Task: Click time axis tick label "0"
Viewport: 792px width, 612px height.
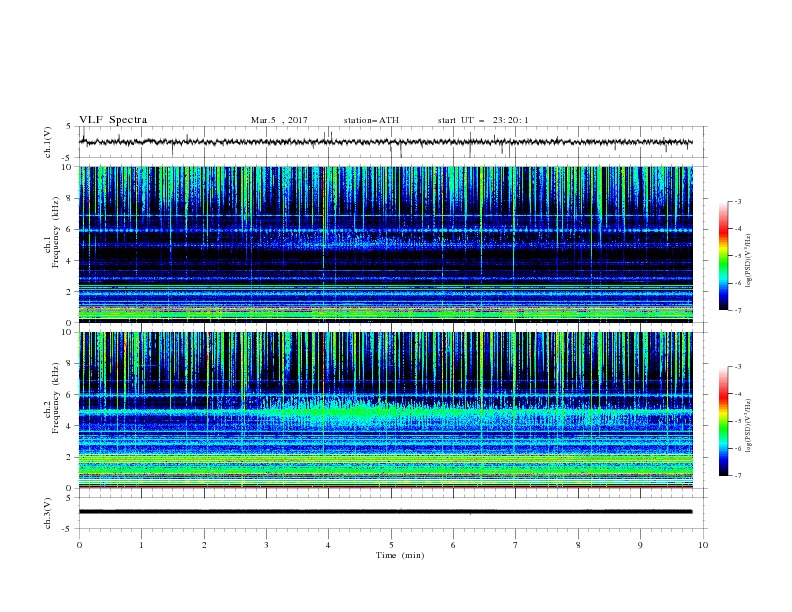Action: 79,545
